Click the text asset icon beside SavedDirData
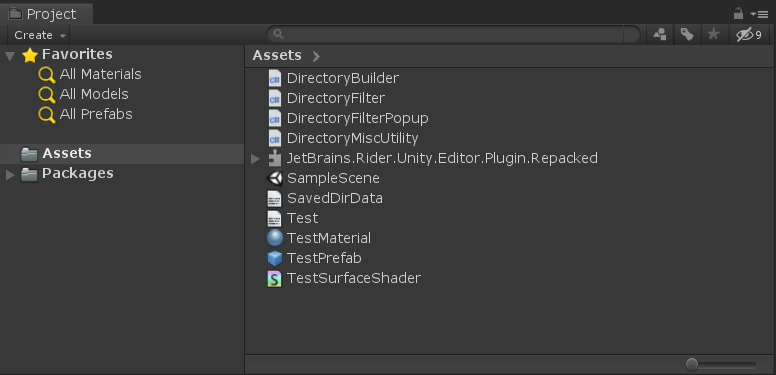The height and width of the screenshot is (375, 776). pyautogui.click(x=275, y=198)
